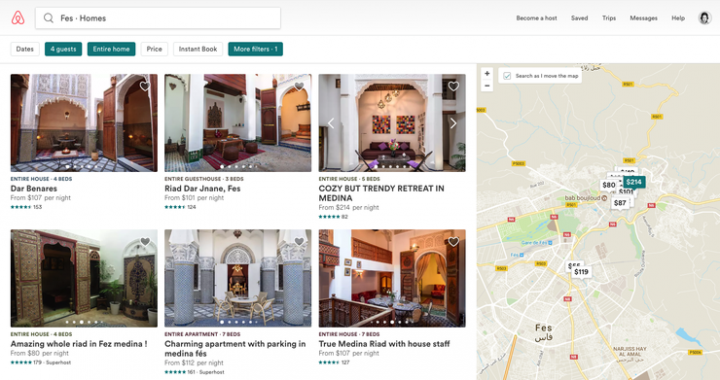The height and width of the screenshot is (380, 720).
Task: Click 'ENTIRE GUESTHOUSE · 3 BEDS' label
Action: tap(204, 179)
